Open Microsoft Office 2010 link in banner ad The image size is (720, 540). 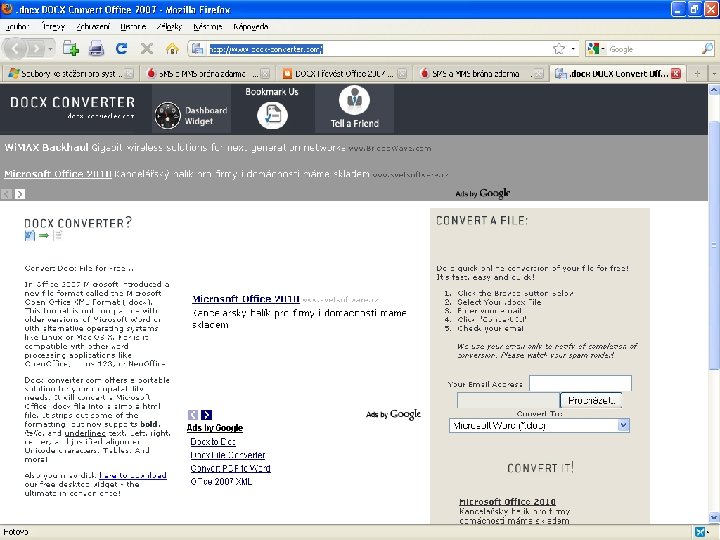point(58,174)
